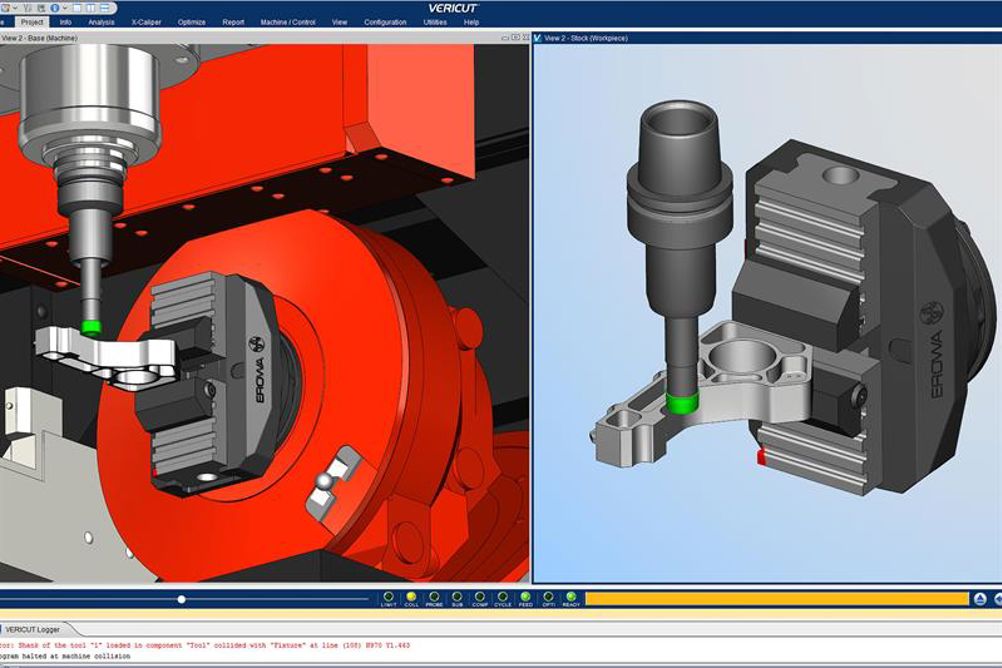Select the View 2 - Stock (Workpiece) title bar
Viewport: 1002px width, 668px height.
point(767,38)
